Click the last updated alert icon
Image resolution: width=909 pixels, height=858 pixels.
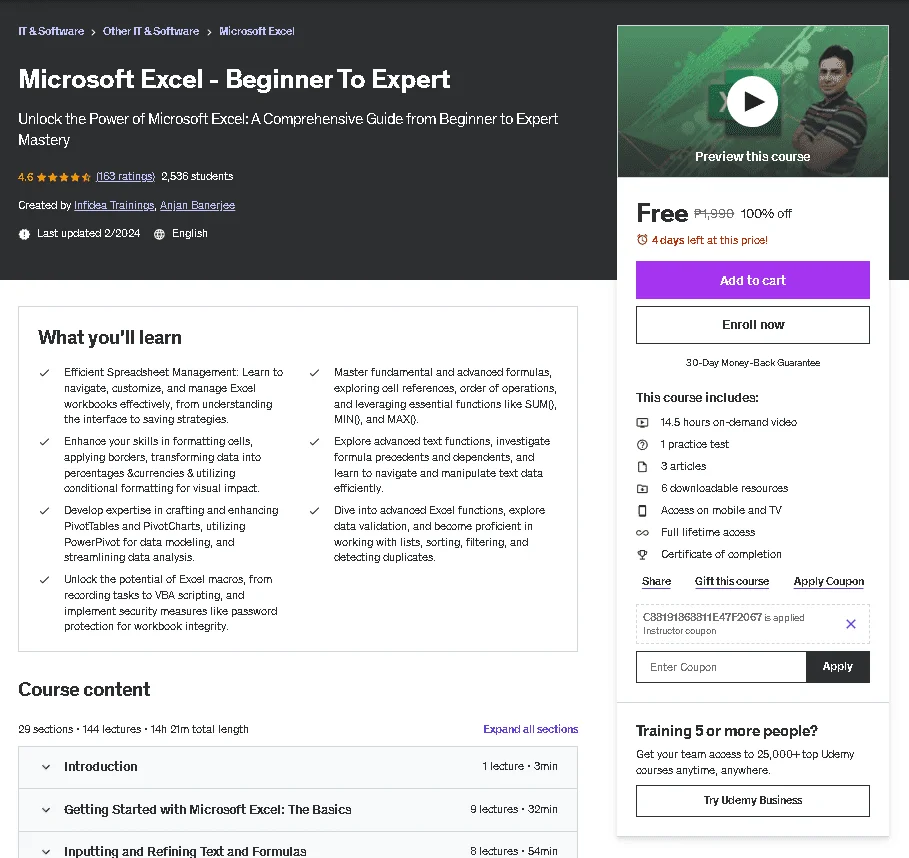point(24,234)
